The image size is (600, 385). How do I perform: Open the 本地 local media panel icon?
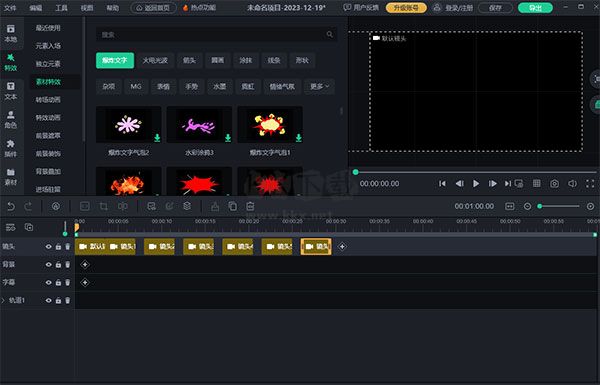click(11, 33)
